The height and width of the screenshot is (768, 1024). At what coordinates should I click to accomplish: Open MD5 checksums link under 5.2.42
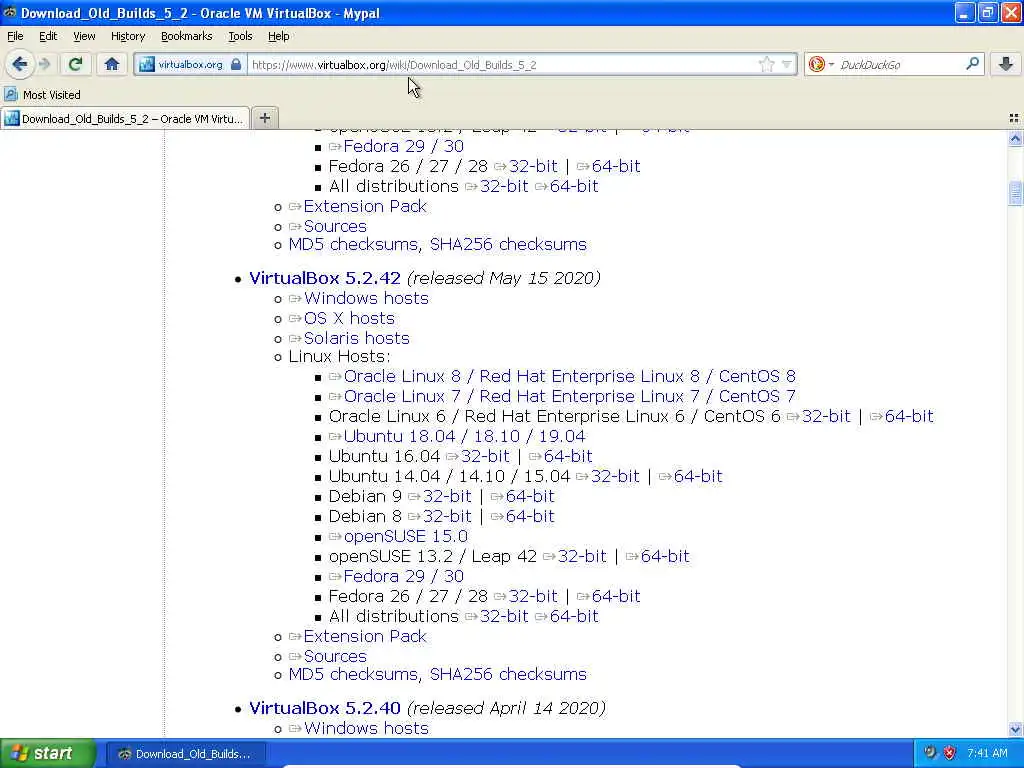click(353, 675)
